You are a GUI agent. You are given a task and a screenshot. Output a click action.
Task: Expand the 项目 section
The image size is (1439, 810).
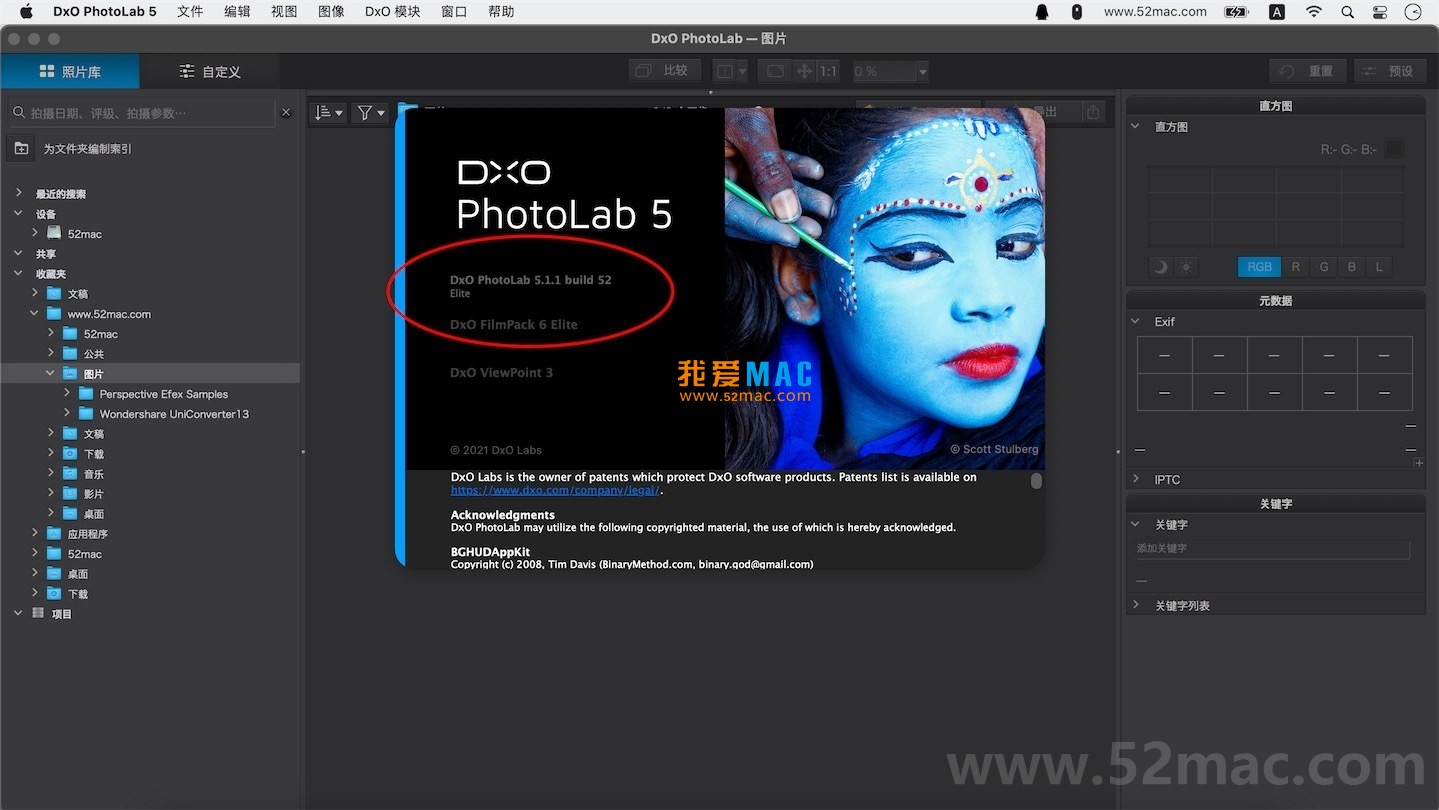pos(18,613)
